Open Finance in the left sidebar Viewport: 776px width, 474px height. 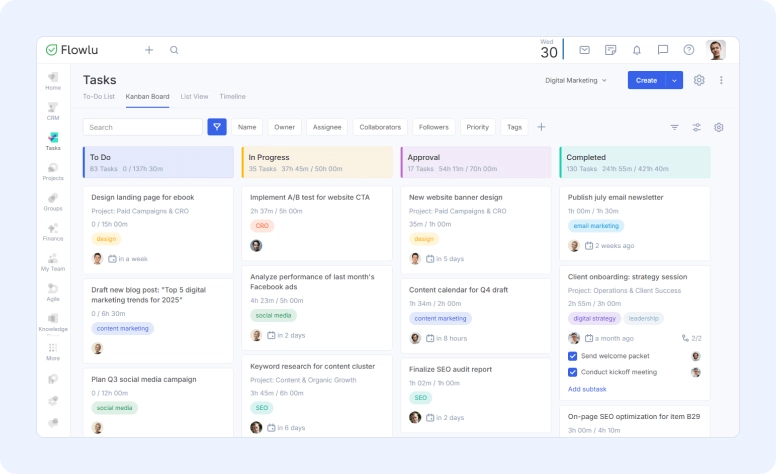(x=53, y=231)
